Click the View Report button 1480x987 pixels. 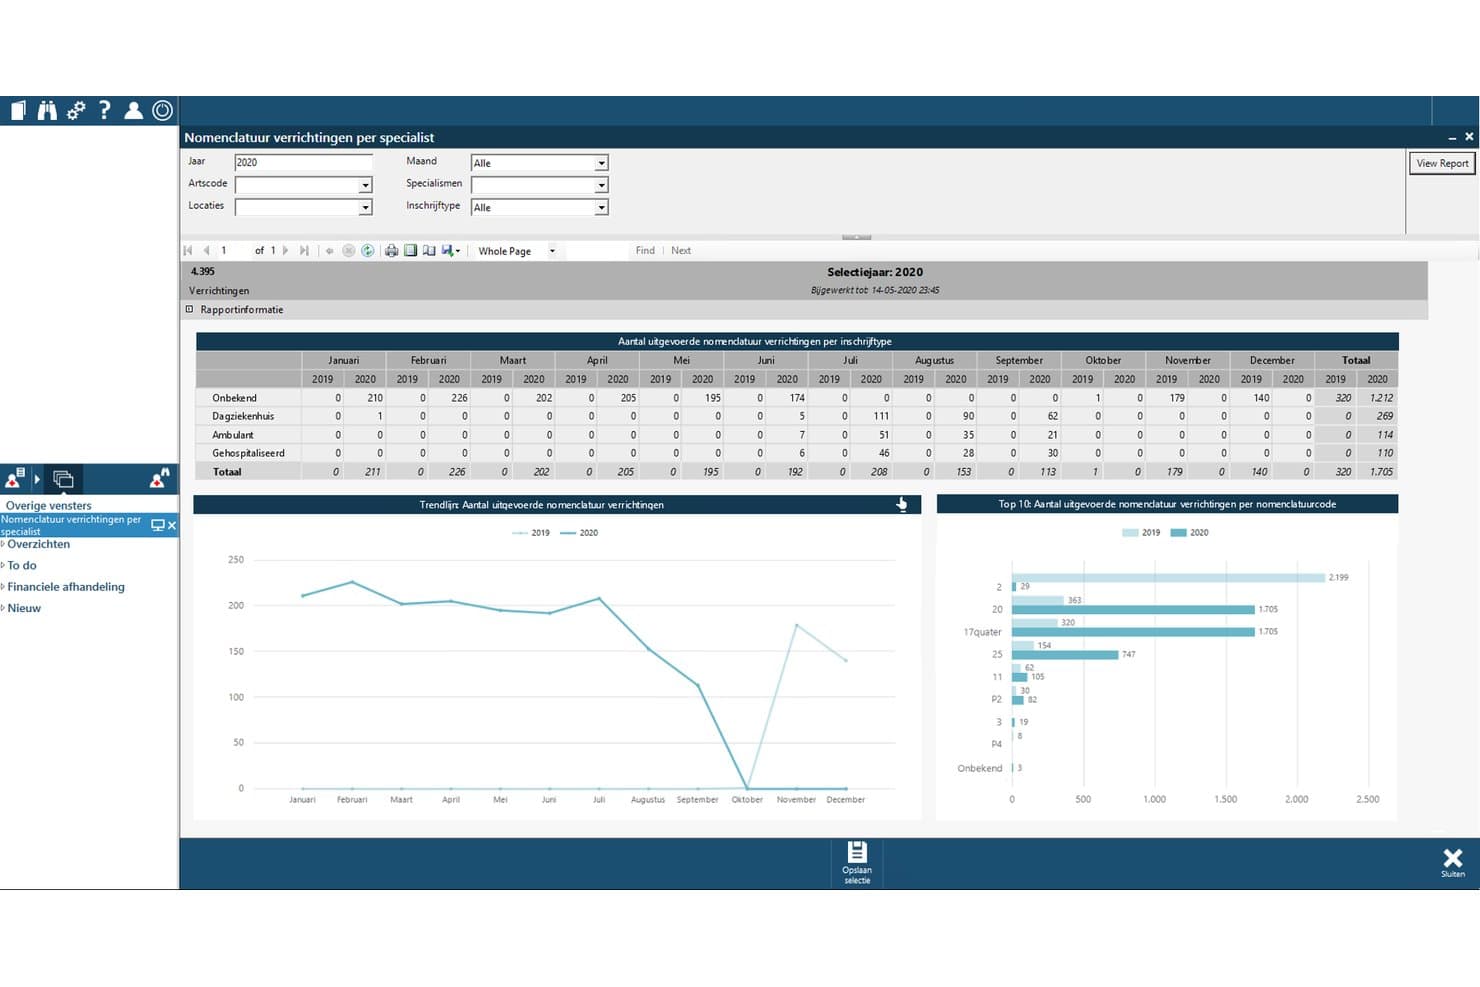click(1442, 163)
